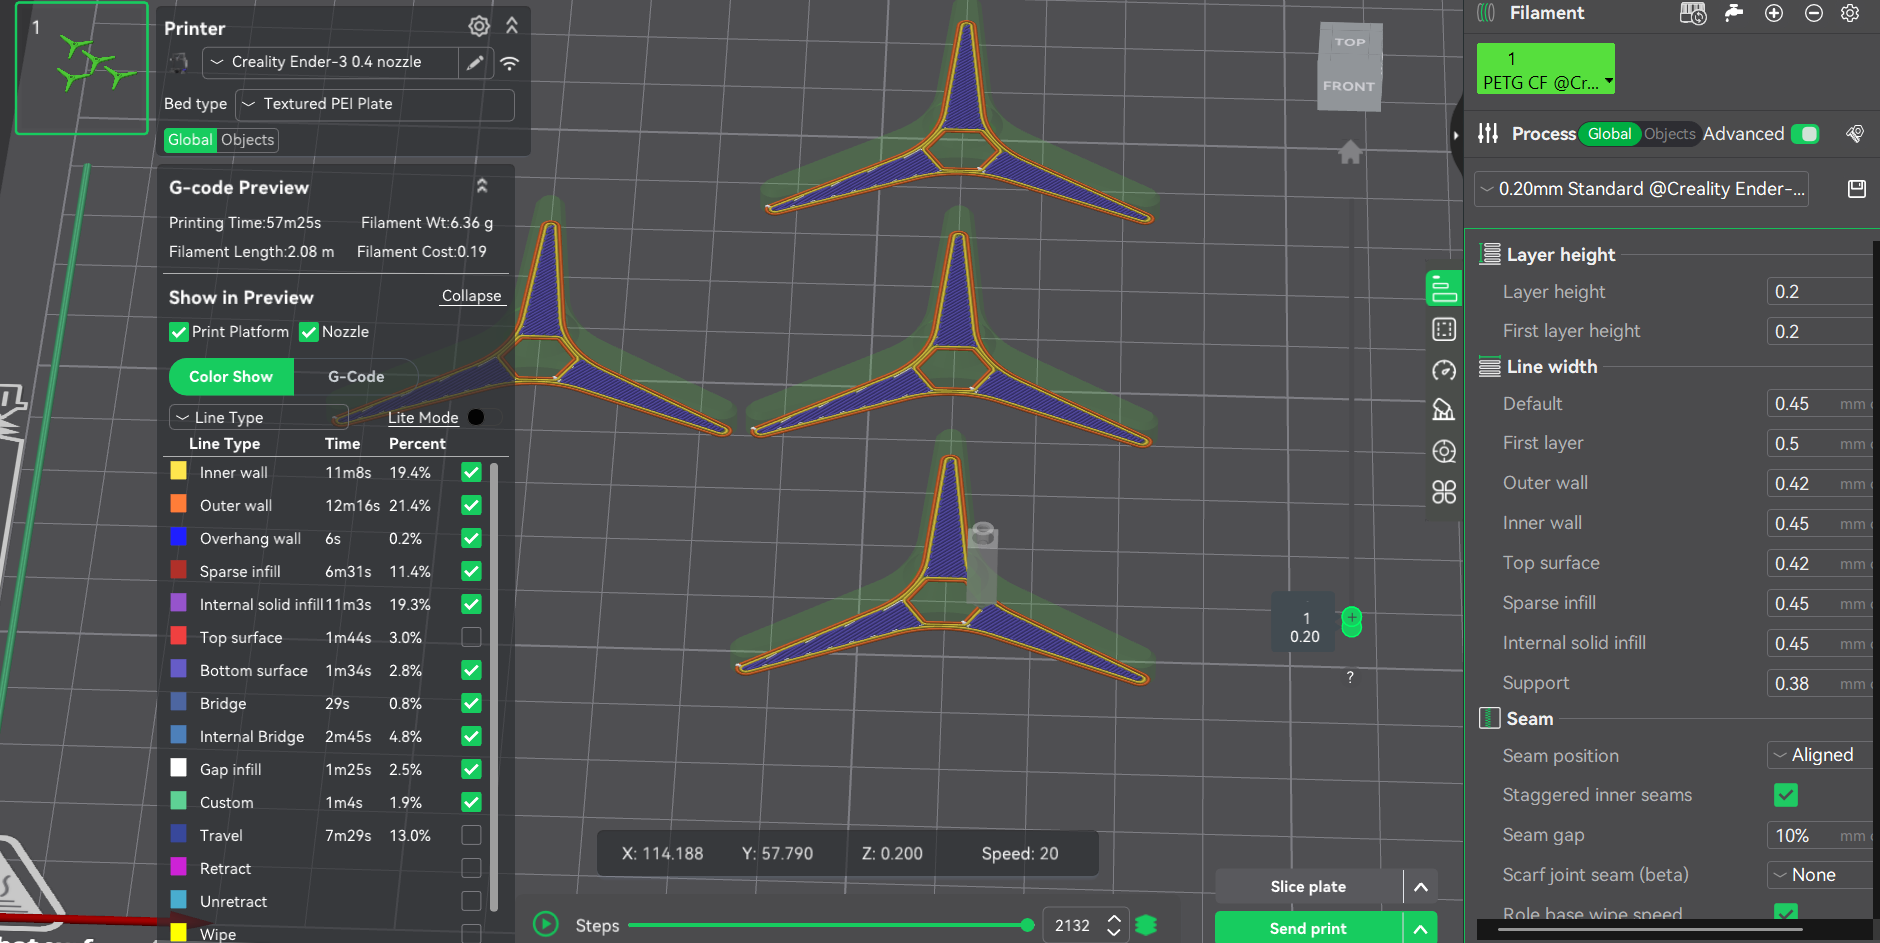Click the filament flushing icon in Filament header
This screenshot has height=943, width=1880.
[x=1734, y=12]
